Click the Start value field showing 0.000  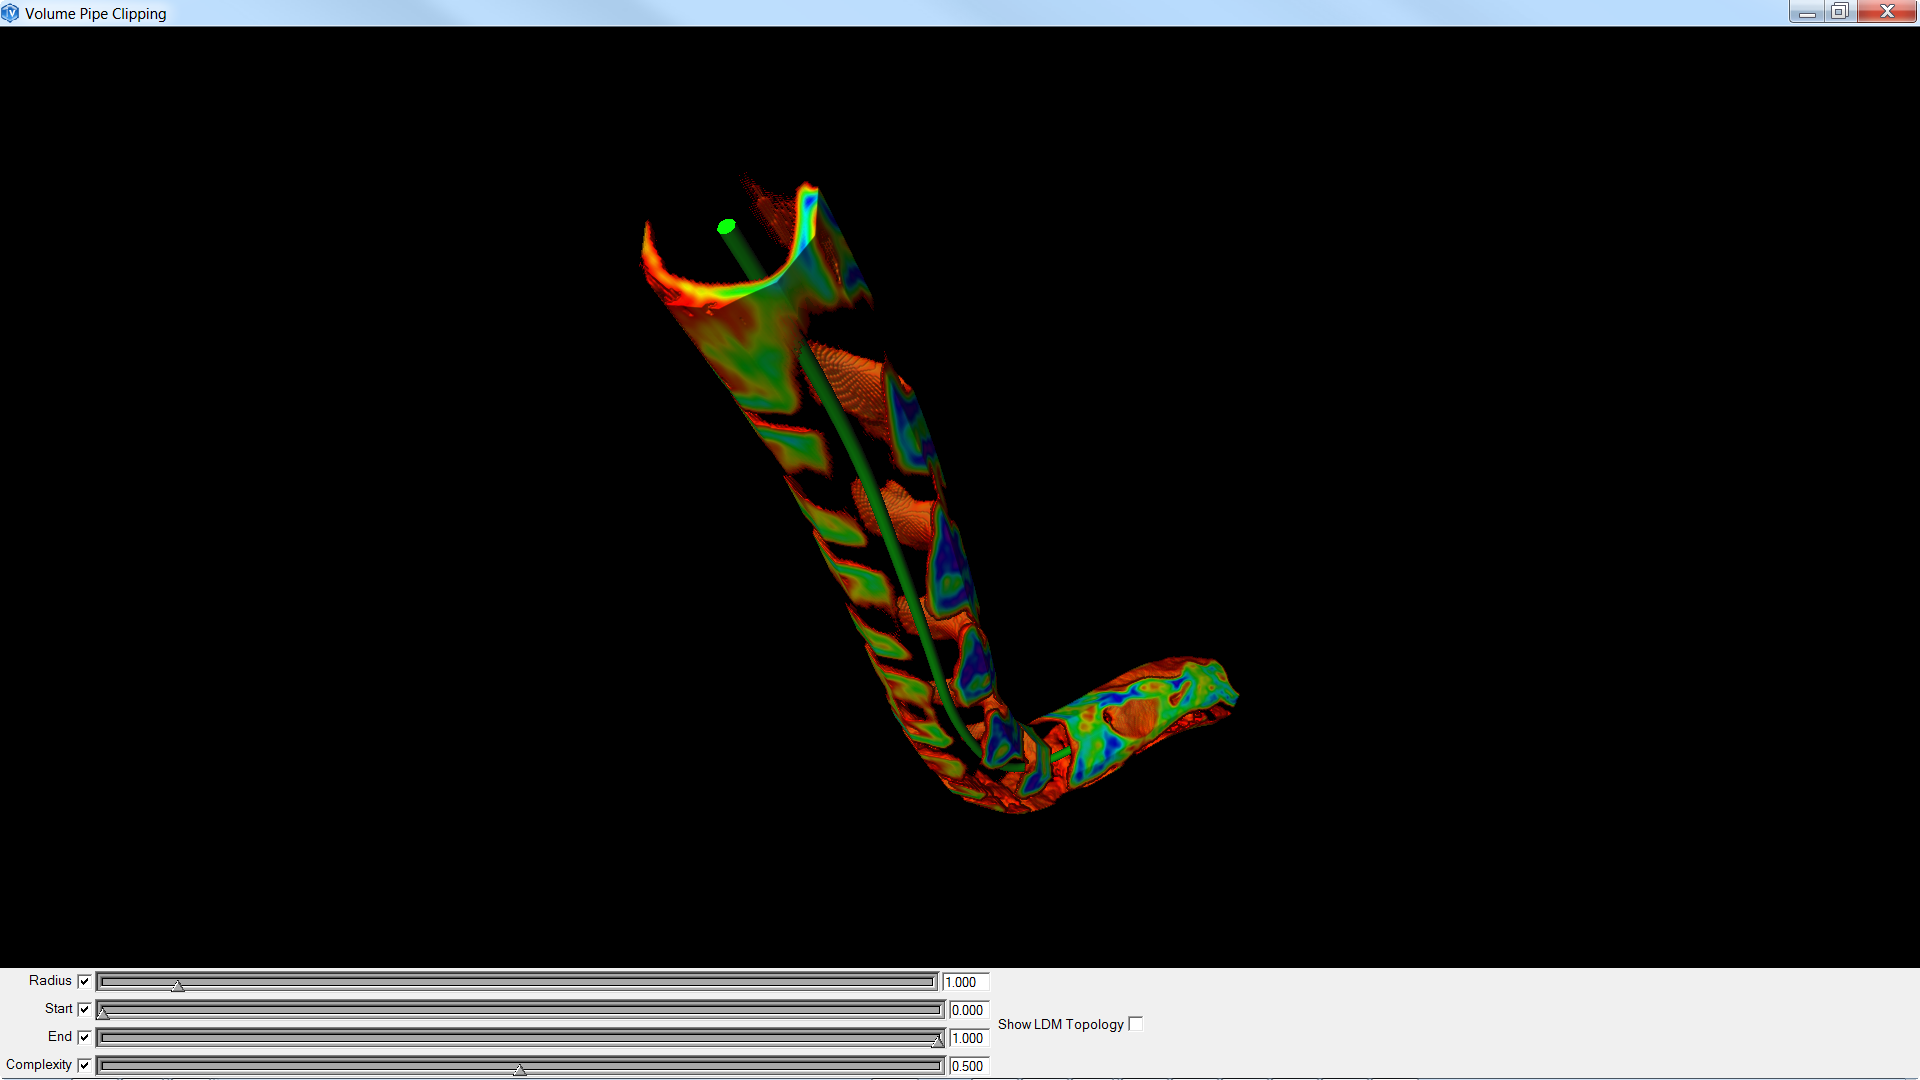coord(968,1010)
